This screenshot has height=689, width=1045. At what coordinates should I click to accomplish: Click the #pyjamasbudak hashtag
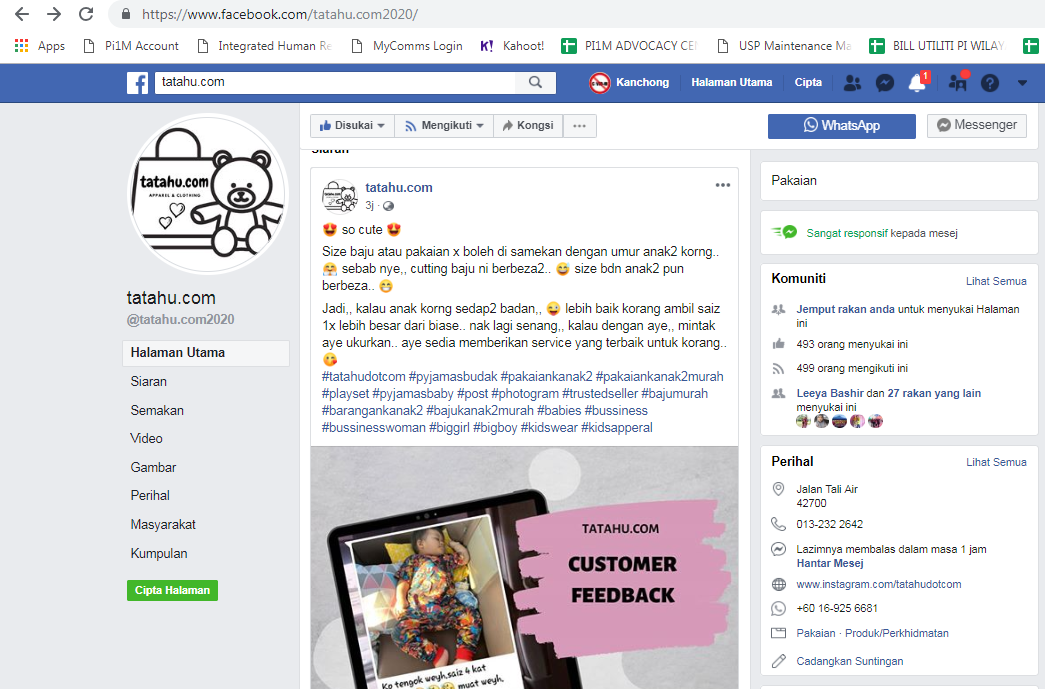pos(453,376)
